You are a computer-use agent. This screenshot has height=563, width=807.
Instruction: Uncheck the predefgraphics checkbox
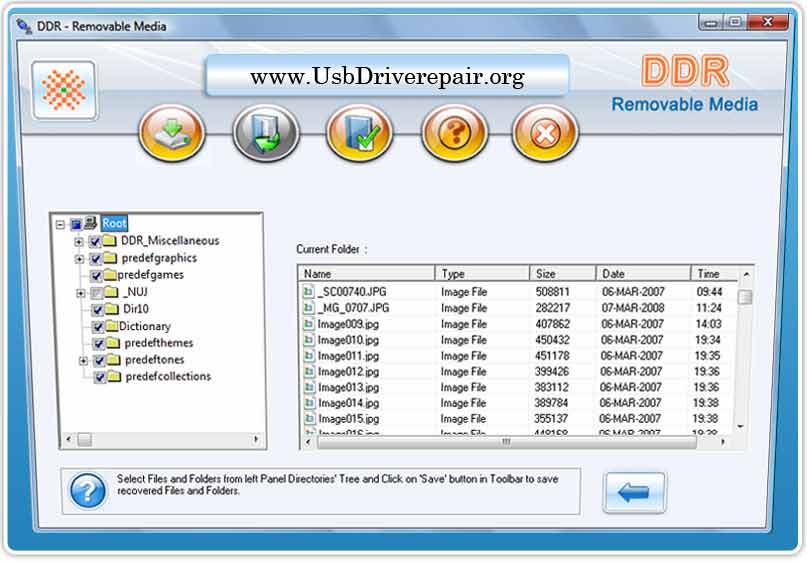95,258
